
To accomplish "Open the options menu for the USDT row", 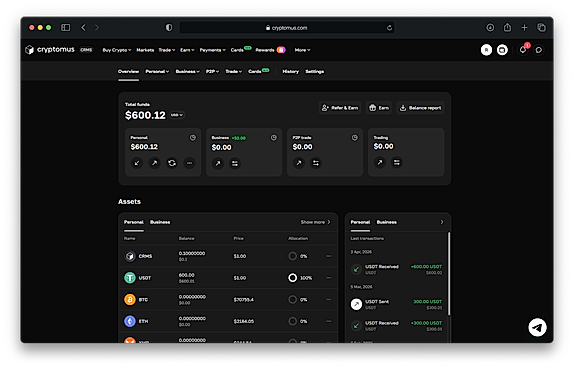I will click(329, 278).
